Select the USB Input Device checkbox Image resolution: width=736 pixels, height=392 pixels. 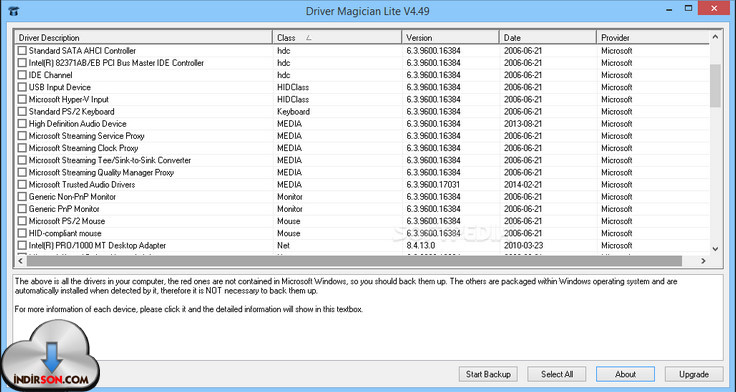coord(22,87)
